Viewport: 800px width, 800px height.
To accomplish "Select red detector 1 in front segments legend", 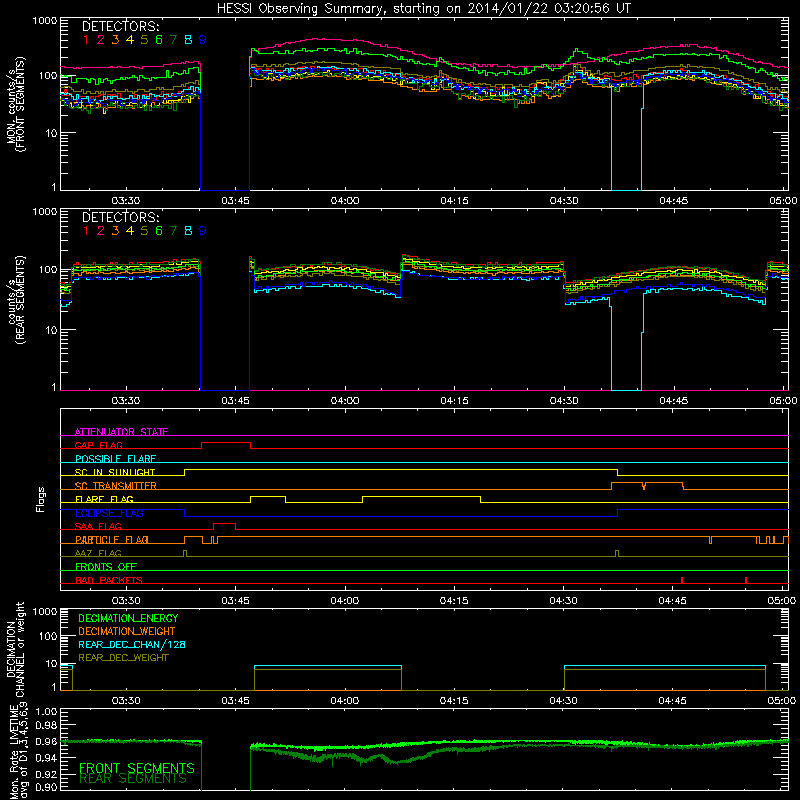I will 86,40.
